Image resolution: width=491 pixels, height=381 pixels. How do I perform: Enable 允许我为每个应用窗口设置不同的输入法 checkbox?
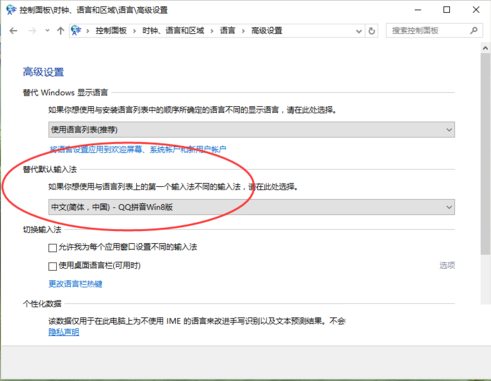(x=52, y=248)
